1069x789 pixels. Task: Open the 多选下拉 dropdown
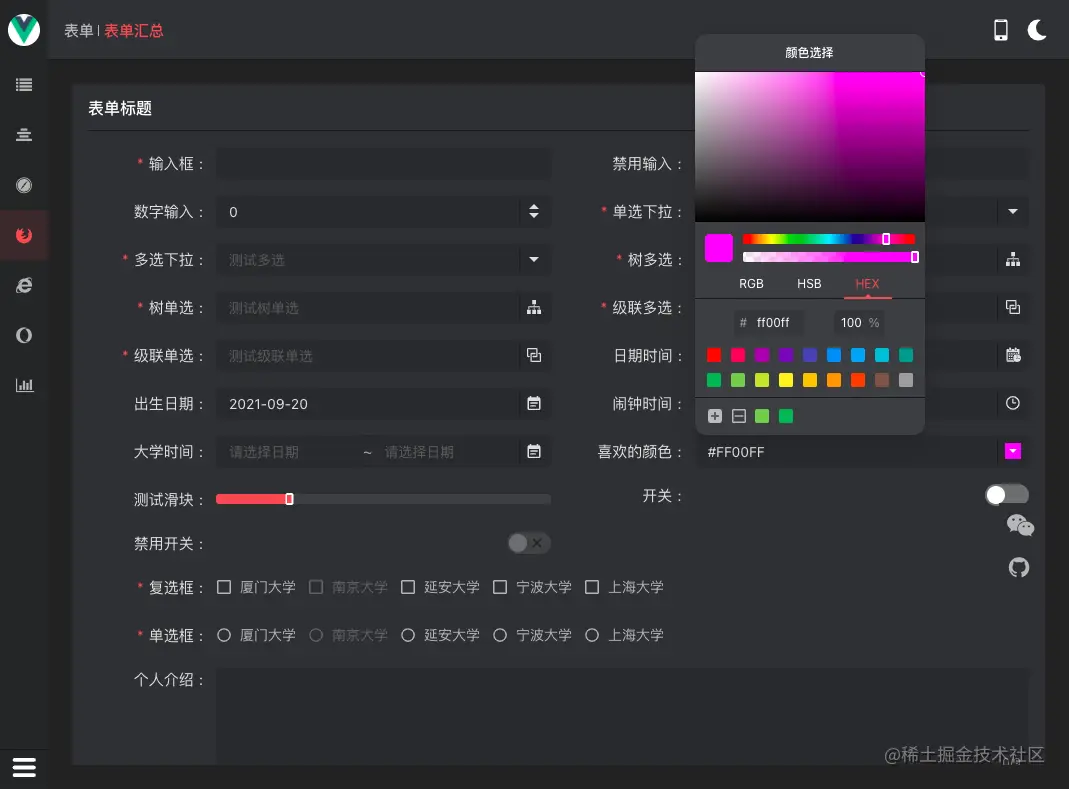coord(533,259)
